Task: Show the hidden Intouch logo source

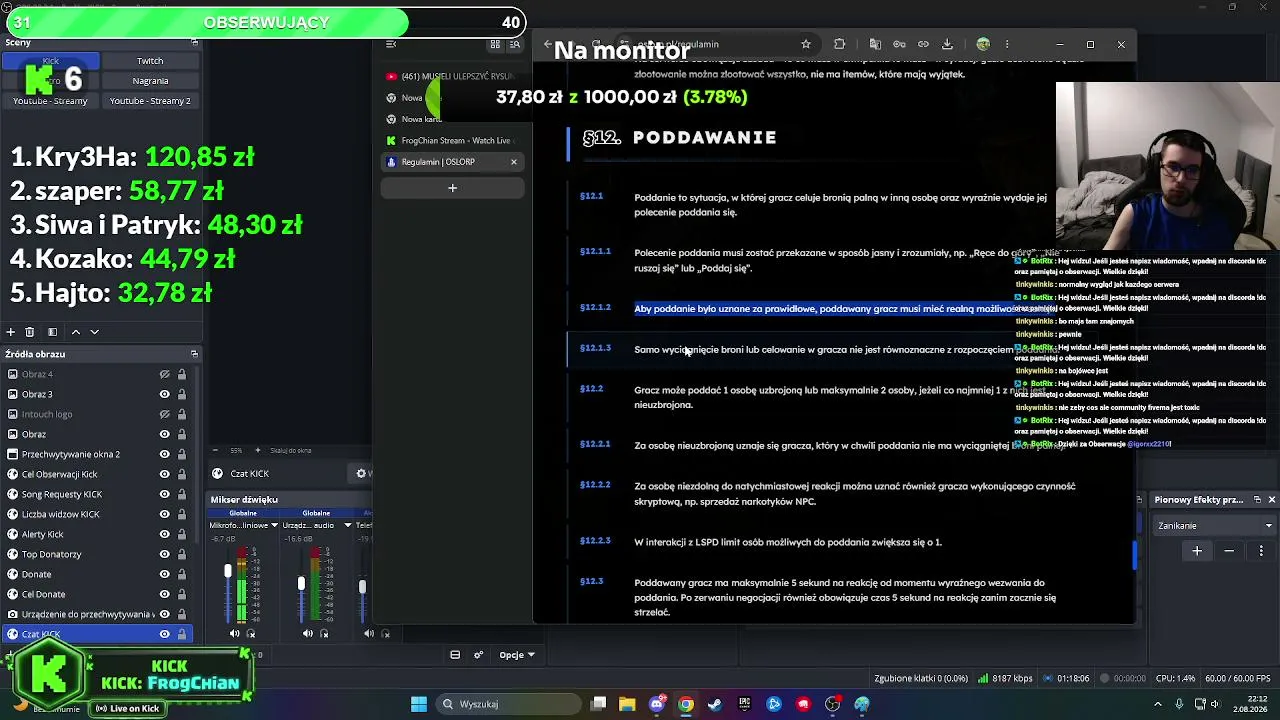Action: point(164,414)
